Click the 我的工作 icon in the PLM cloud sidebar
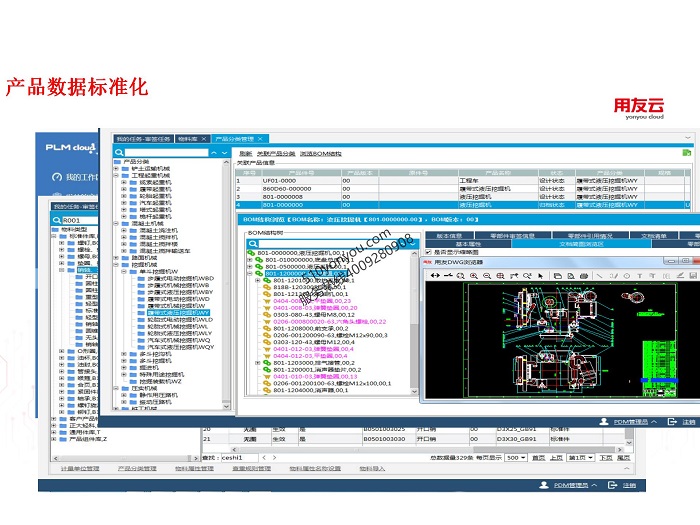Image resolution: width=700 pixels, height=525 pixels. (57, 177)
